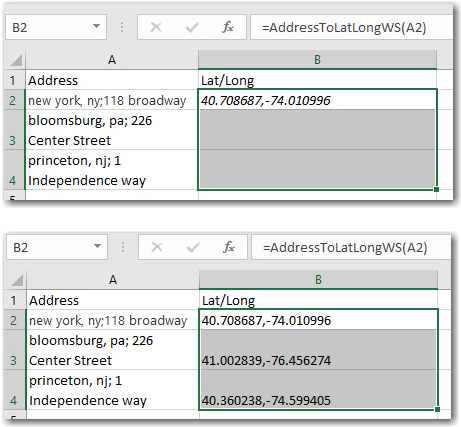Viewport: 461px width, 427px height.
Task: Click Select All triangle in bottom spreadsheet
Action: click(17, 280)
